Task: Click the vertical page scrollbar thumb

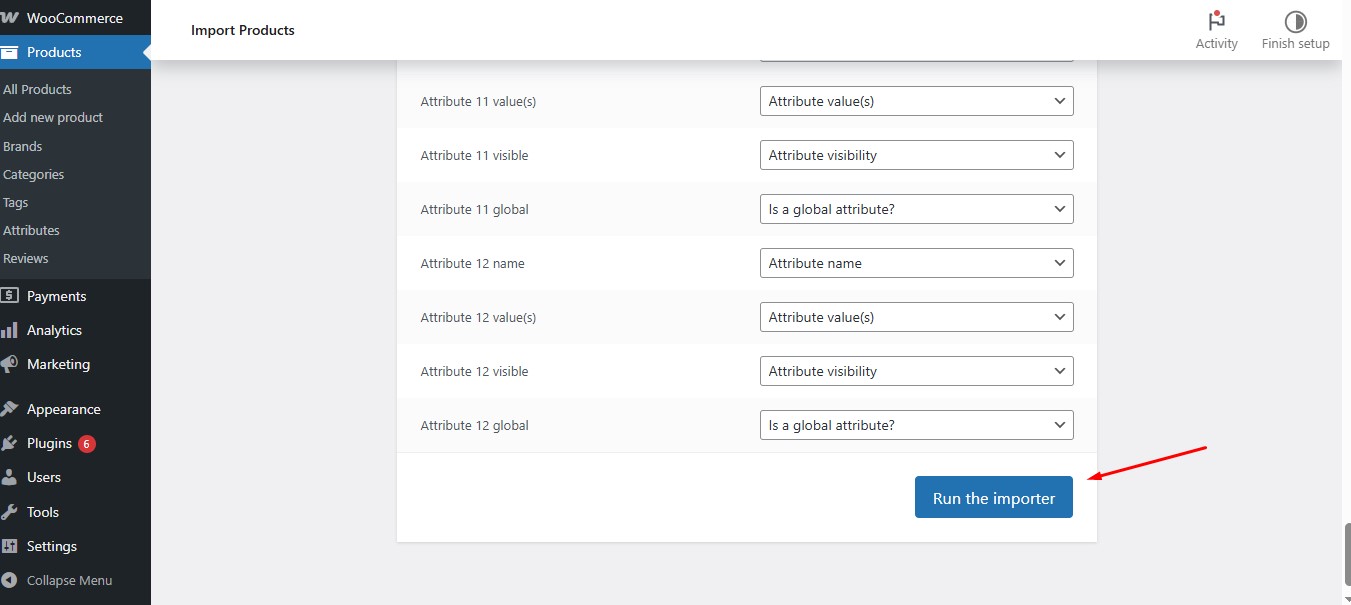Action: coord(1346,555)
